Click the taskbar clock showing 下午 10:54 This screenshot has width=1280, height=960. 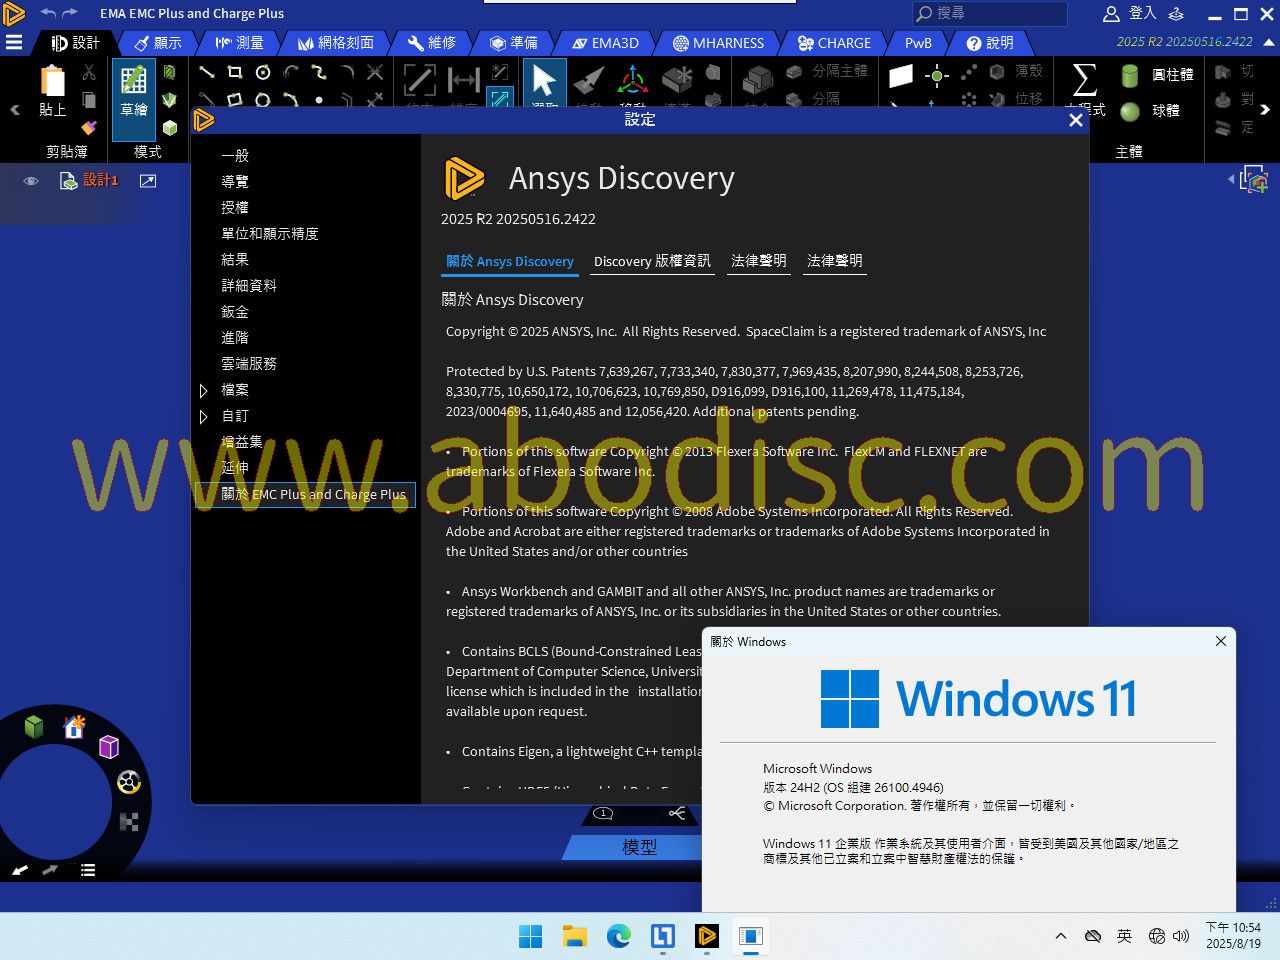tap(1232, 936)
